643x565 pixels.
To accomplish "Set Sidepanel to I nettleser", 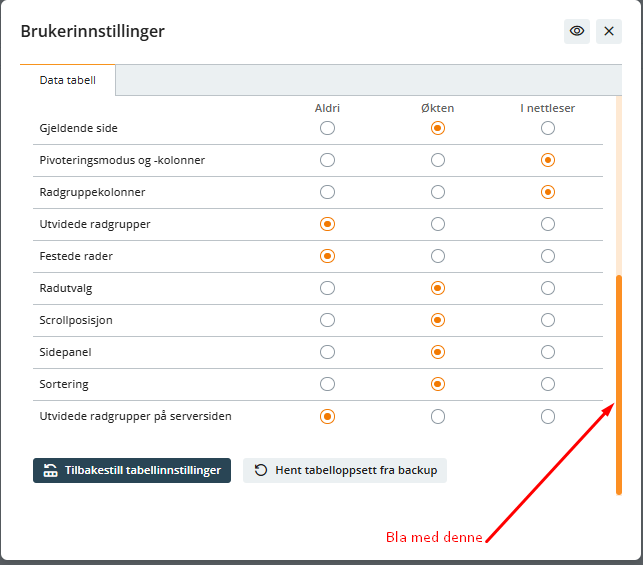I will pos(548,352).
